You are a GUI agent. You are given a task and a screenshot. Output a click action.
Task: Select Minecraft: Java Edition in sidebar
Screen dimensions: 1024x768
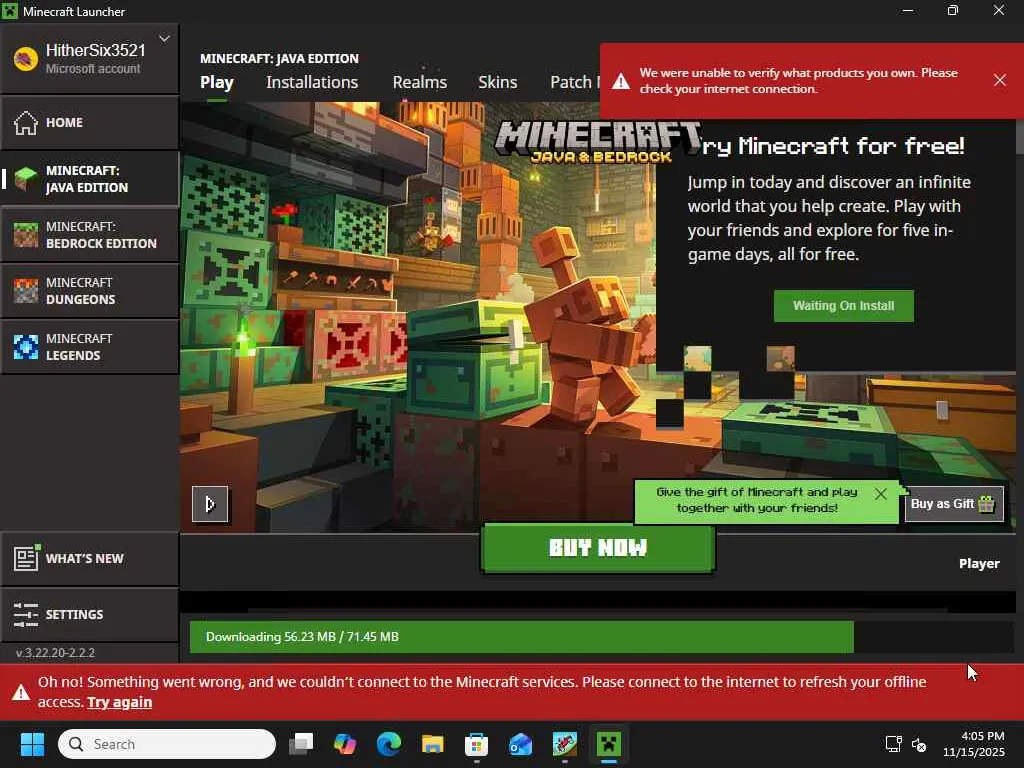point(89,179)
